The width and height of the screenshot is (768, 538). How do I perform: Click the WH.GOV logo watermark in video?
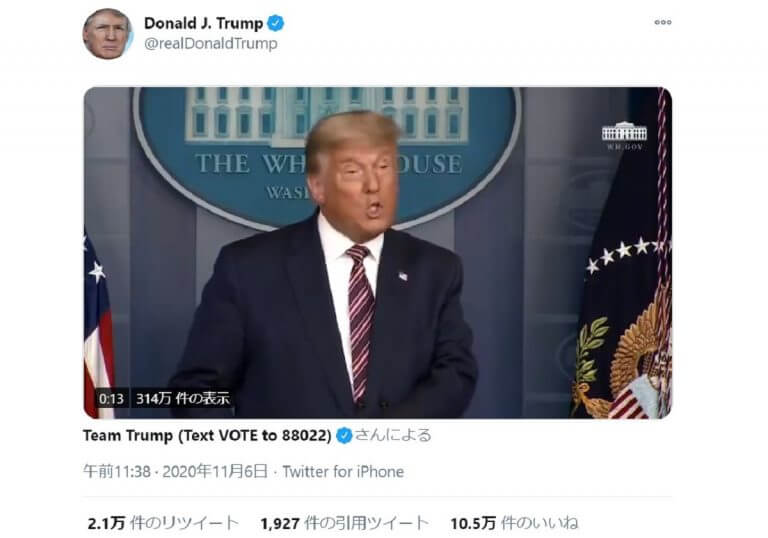[x=624, y=135]
